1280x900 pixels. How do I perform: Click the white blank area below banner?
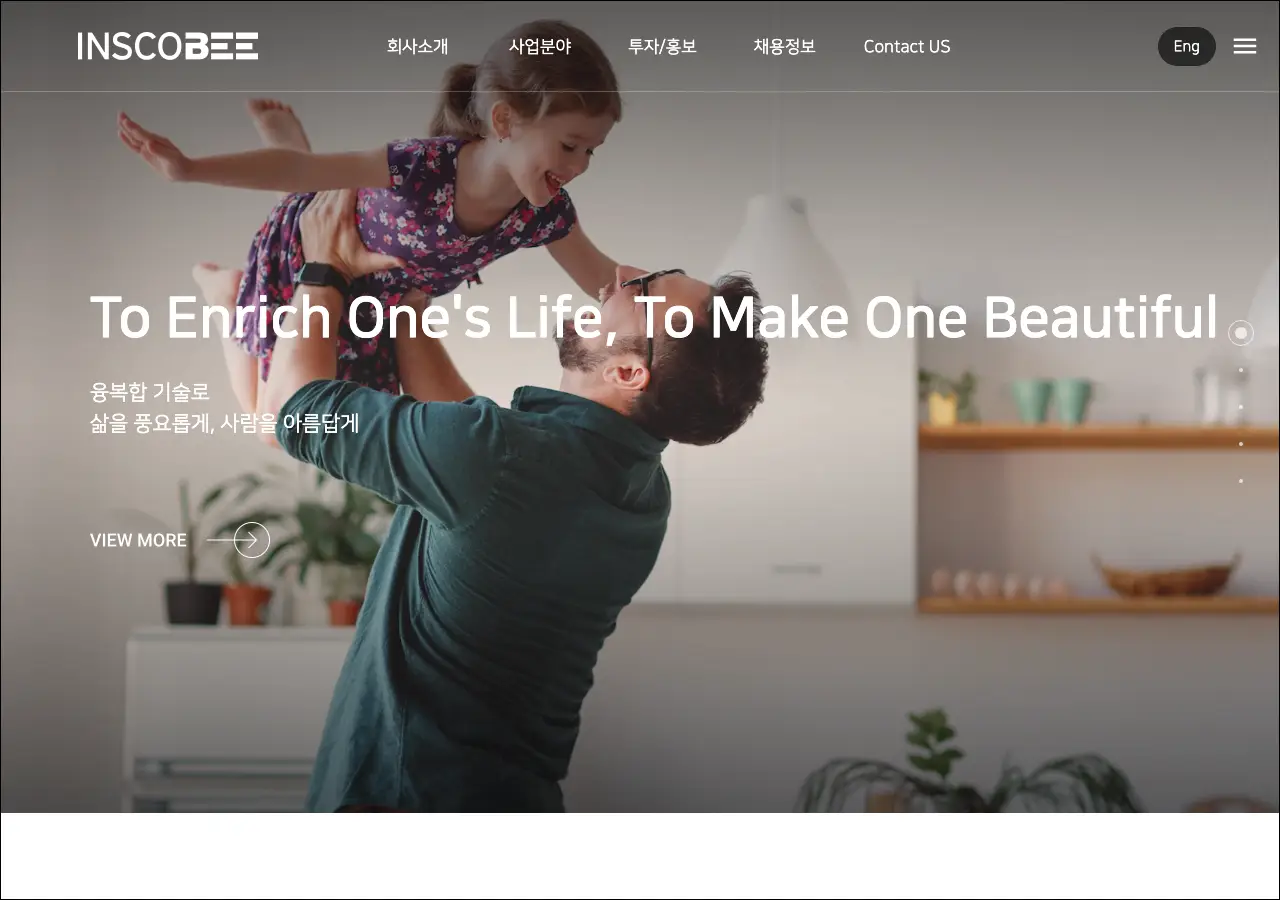point(640,855)
